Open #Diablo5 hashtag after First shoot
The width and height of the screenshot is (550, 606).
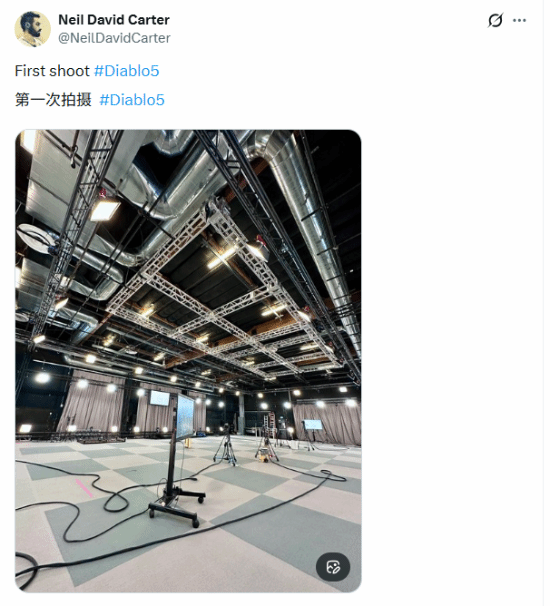pyautogui.click(x=128, y=71)
